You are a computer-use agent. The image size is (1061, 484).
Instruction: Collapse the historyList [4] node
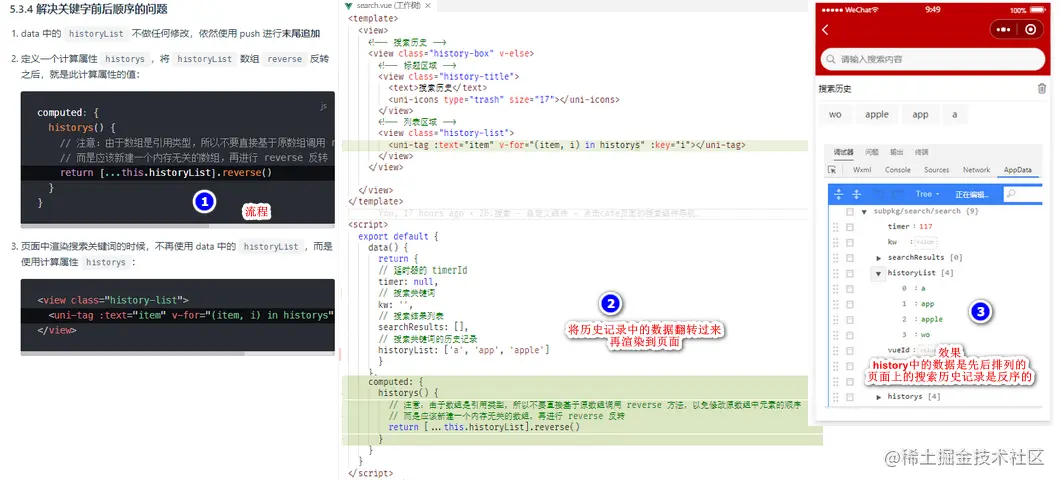click(x=879, y=274)
